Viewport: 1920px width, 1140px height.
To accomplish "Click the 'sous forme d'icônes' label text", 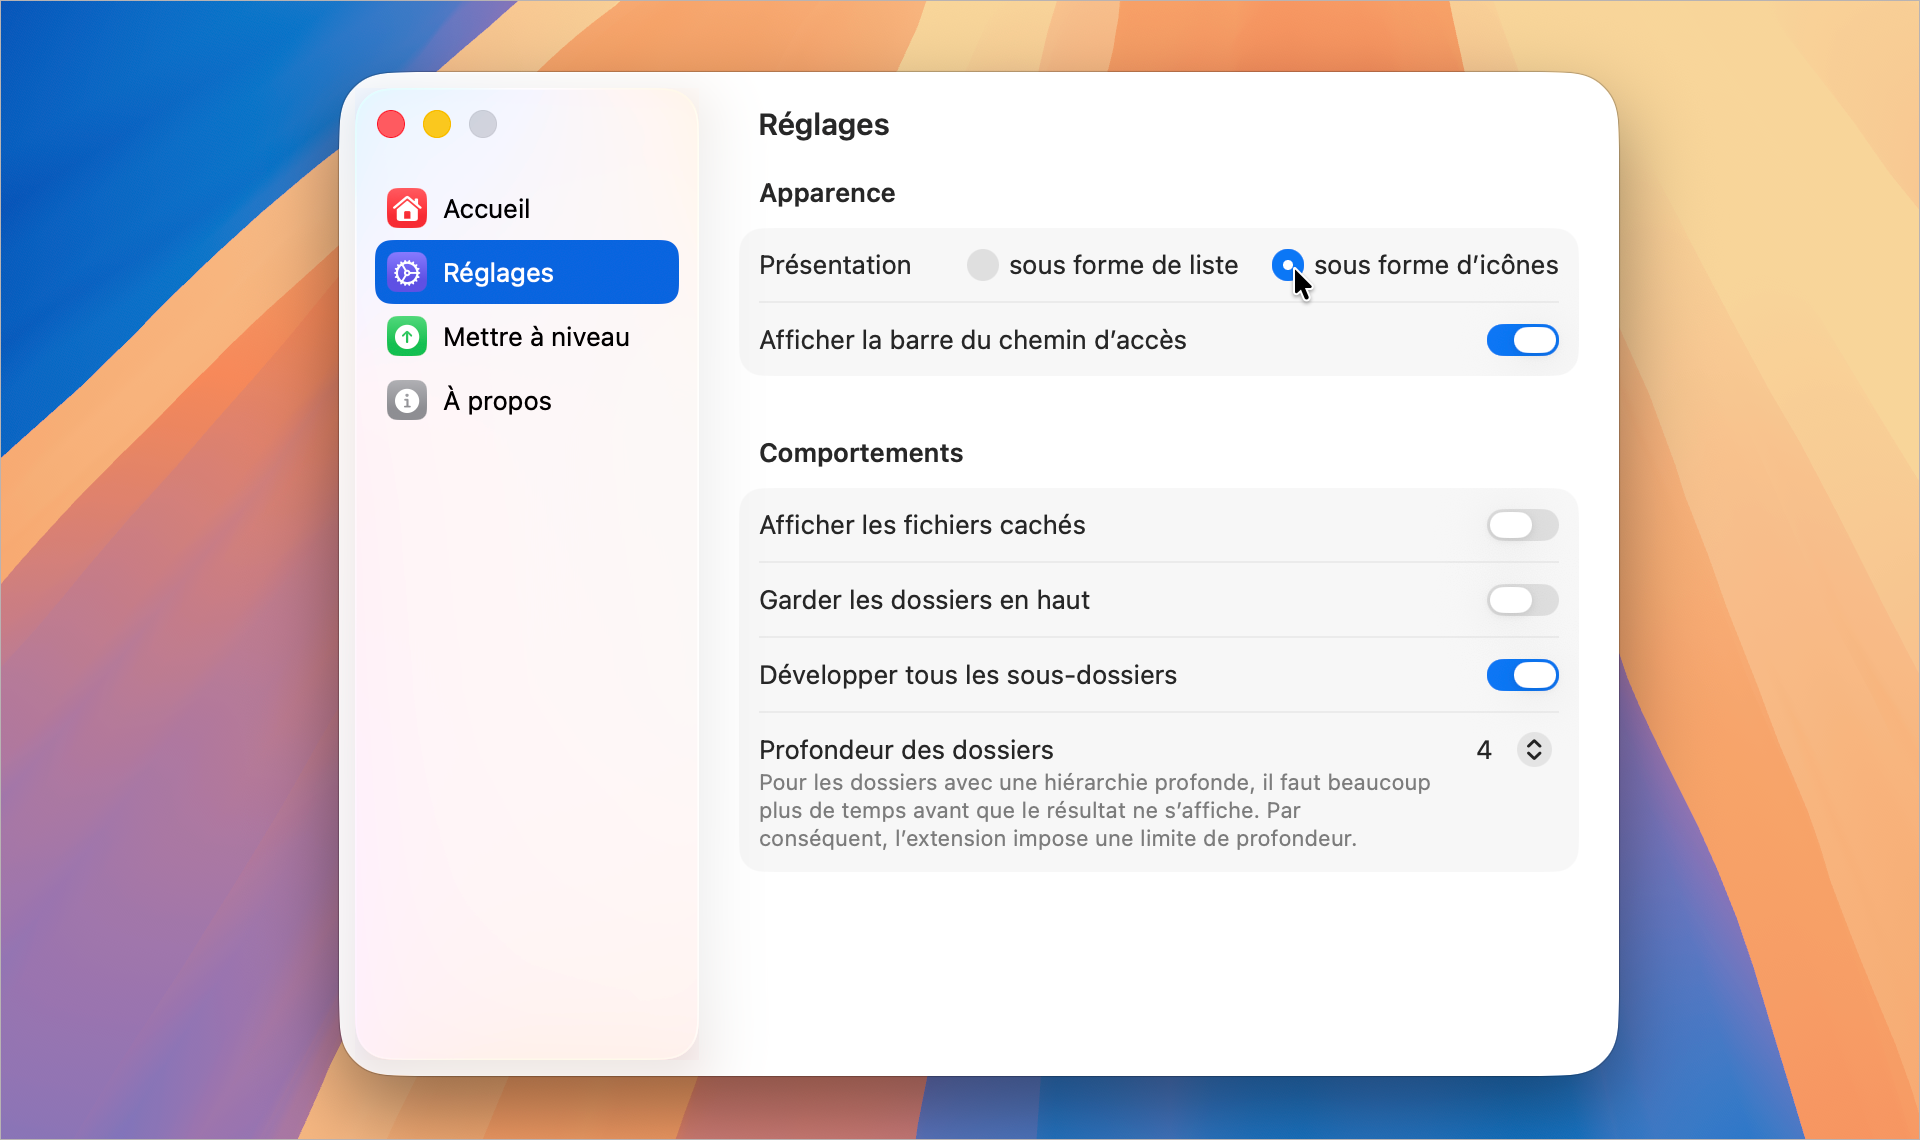I will (1436, 265).
